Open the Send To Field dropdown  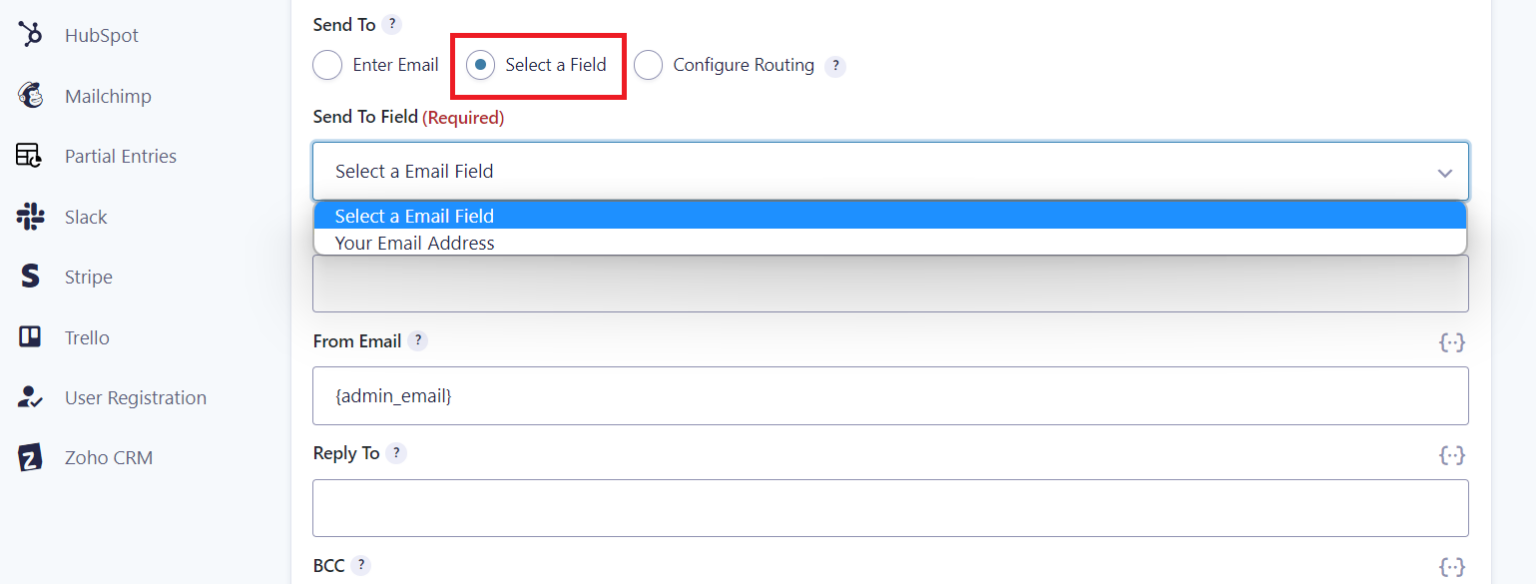pyautogui.click(x=890, y=171)
